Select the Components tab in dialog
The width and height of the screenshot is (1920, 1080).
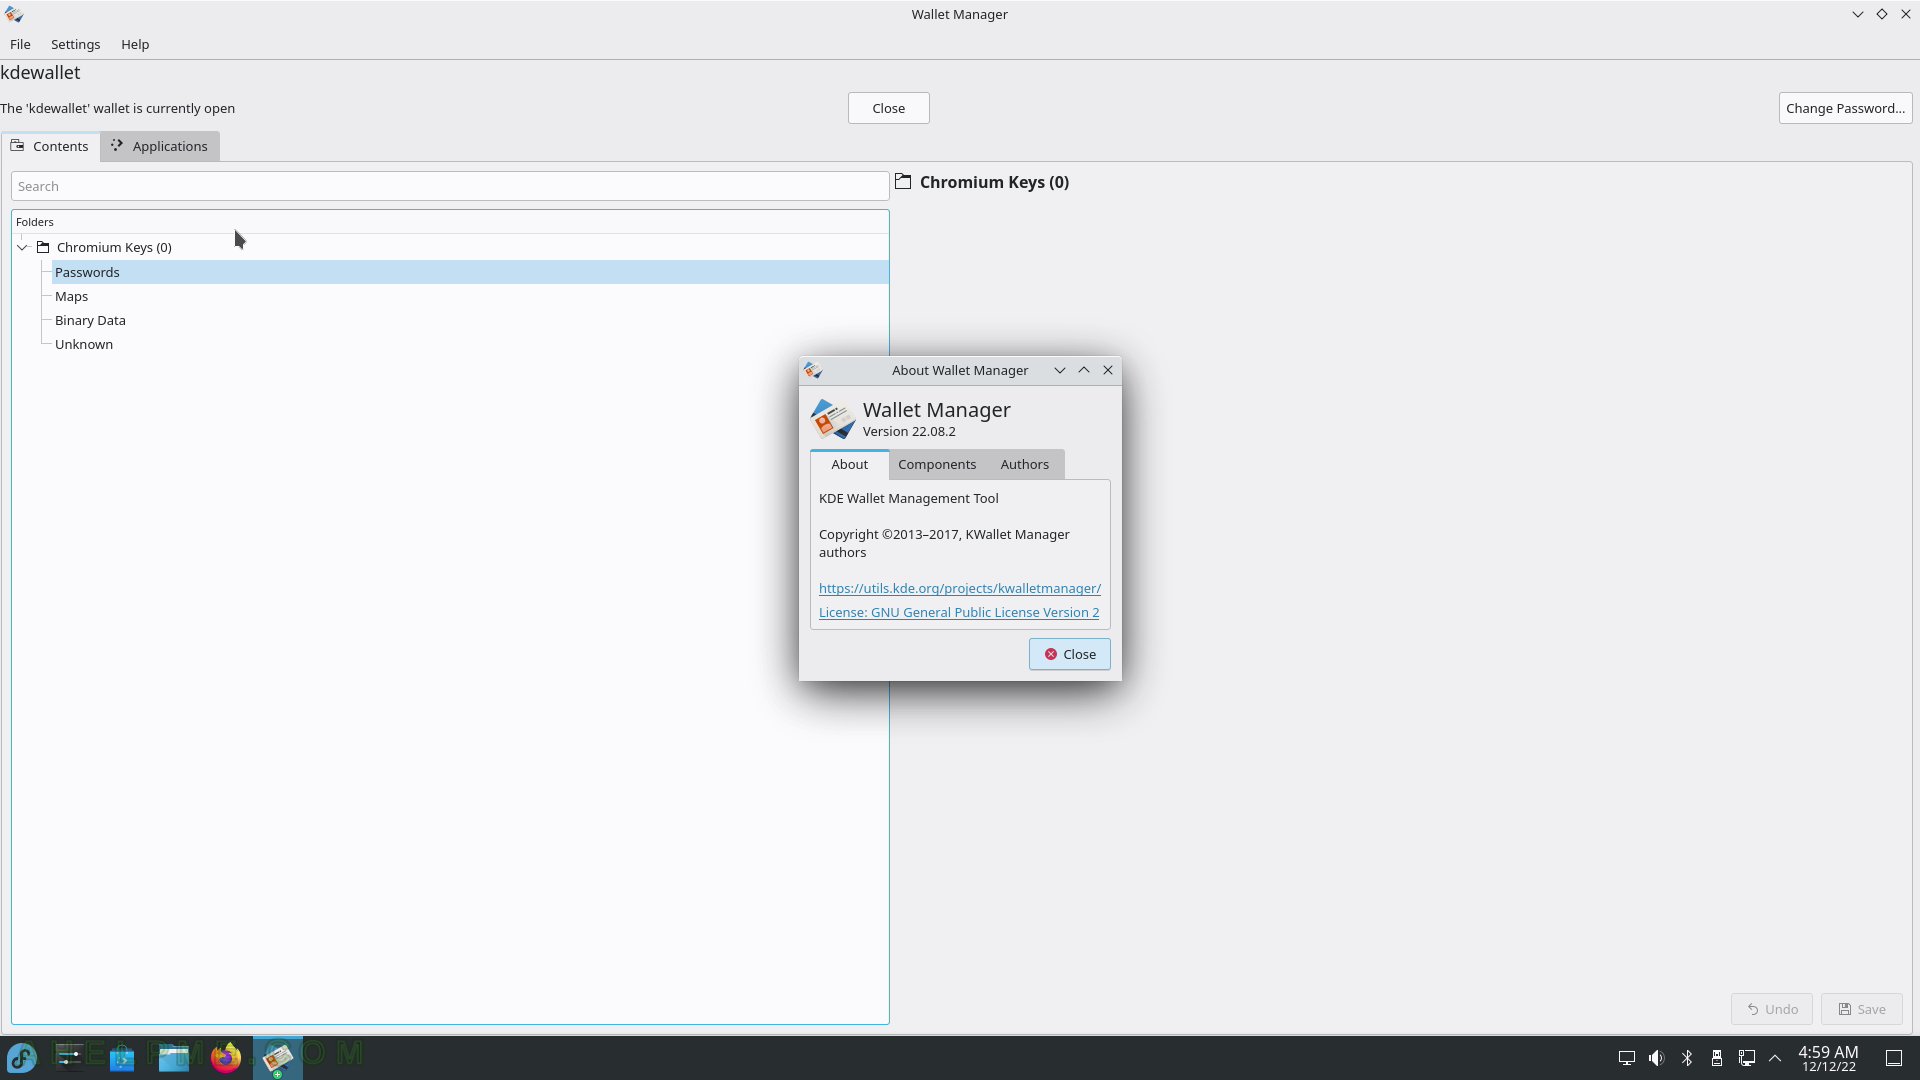(x=937, y=464)
